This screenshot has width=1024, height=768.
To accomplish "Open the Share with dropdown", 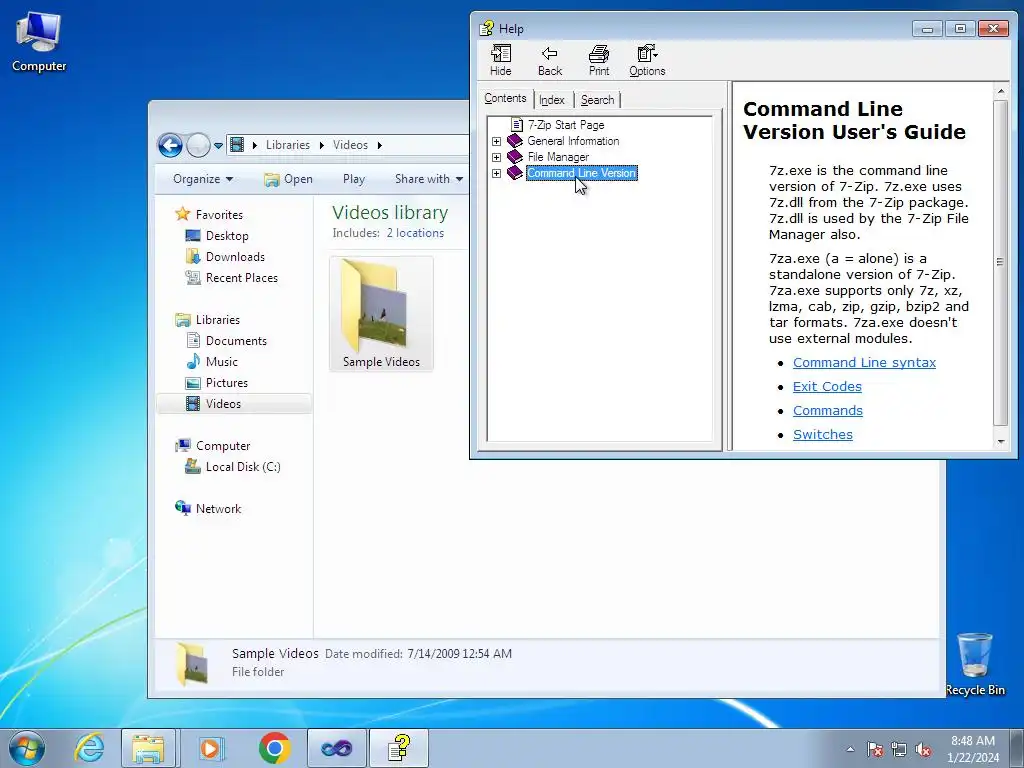I will pyautogui.click(x=428, y=179).
